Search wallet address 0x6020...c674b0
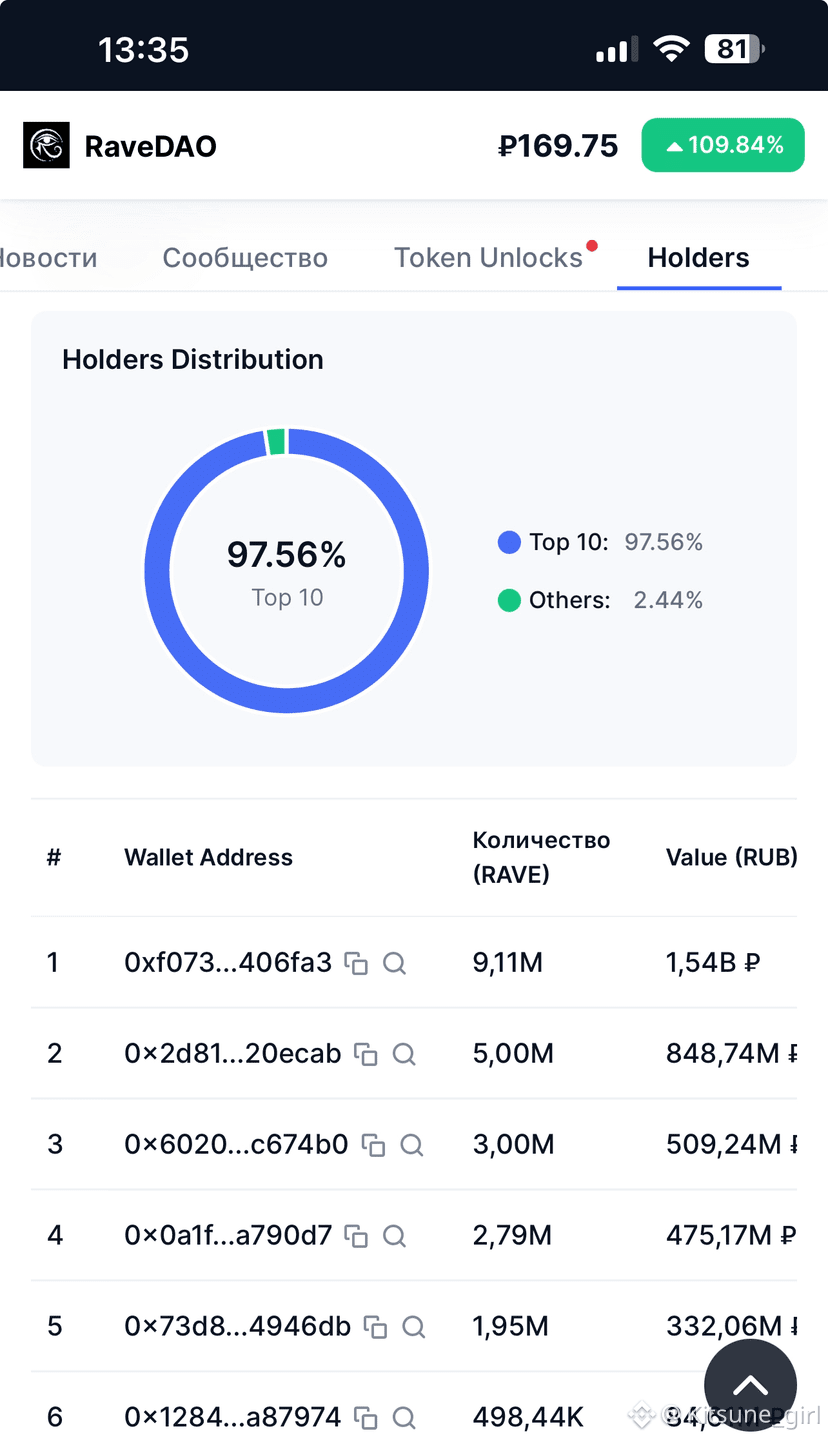 pos(411,1145)
